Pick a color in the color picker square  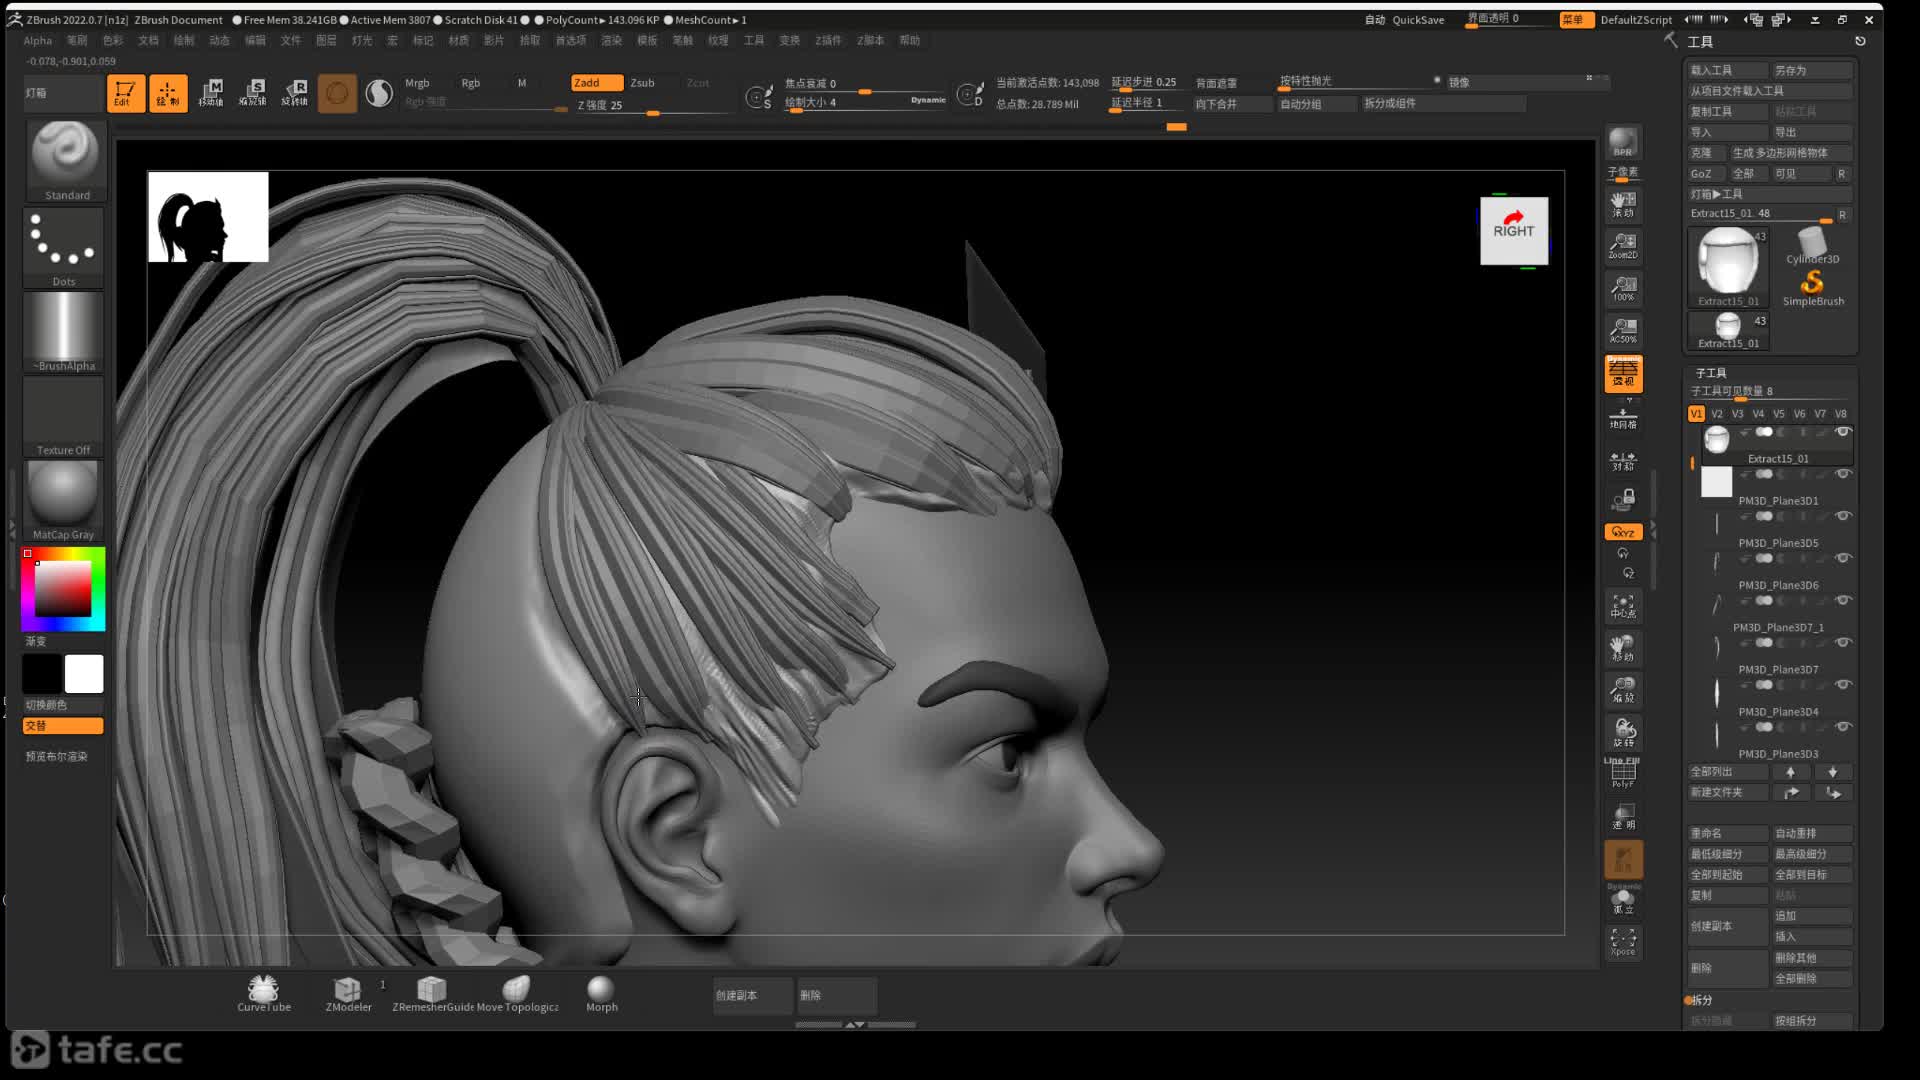[x=63, y=589]
